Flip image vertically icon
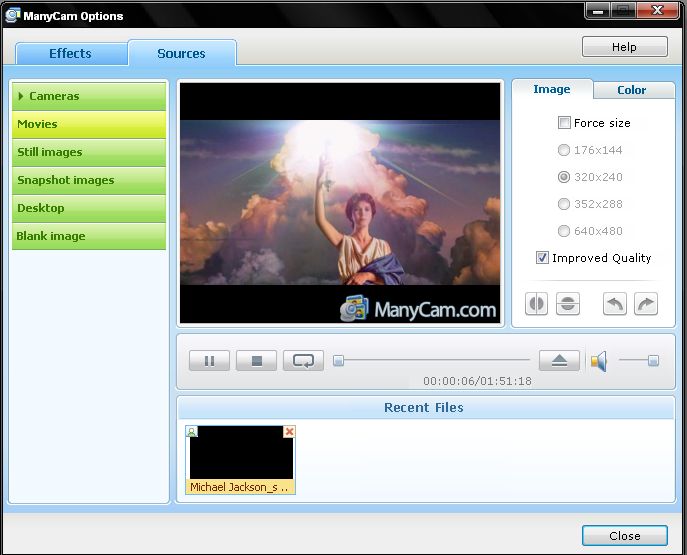Image resolution: width=687 pixels, height=555 pixels. click(x=568, y=304)
